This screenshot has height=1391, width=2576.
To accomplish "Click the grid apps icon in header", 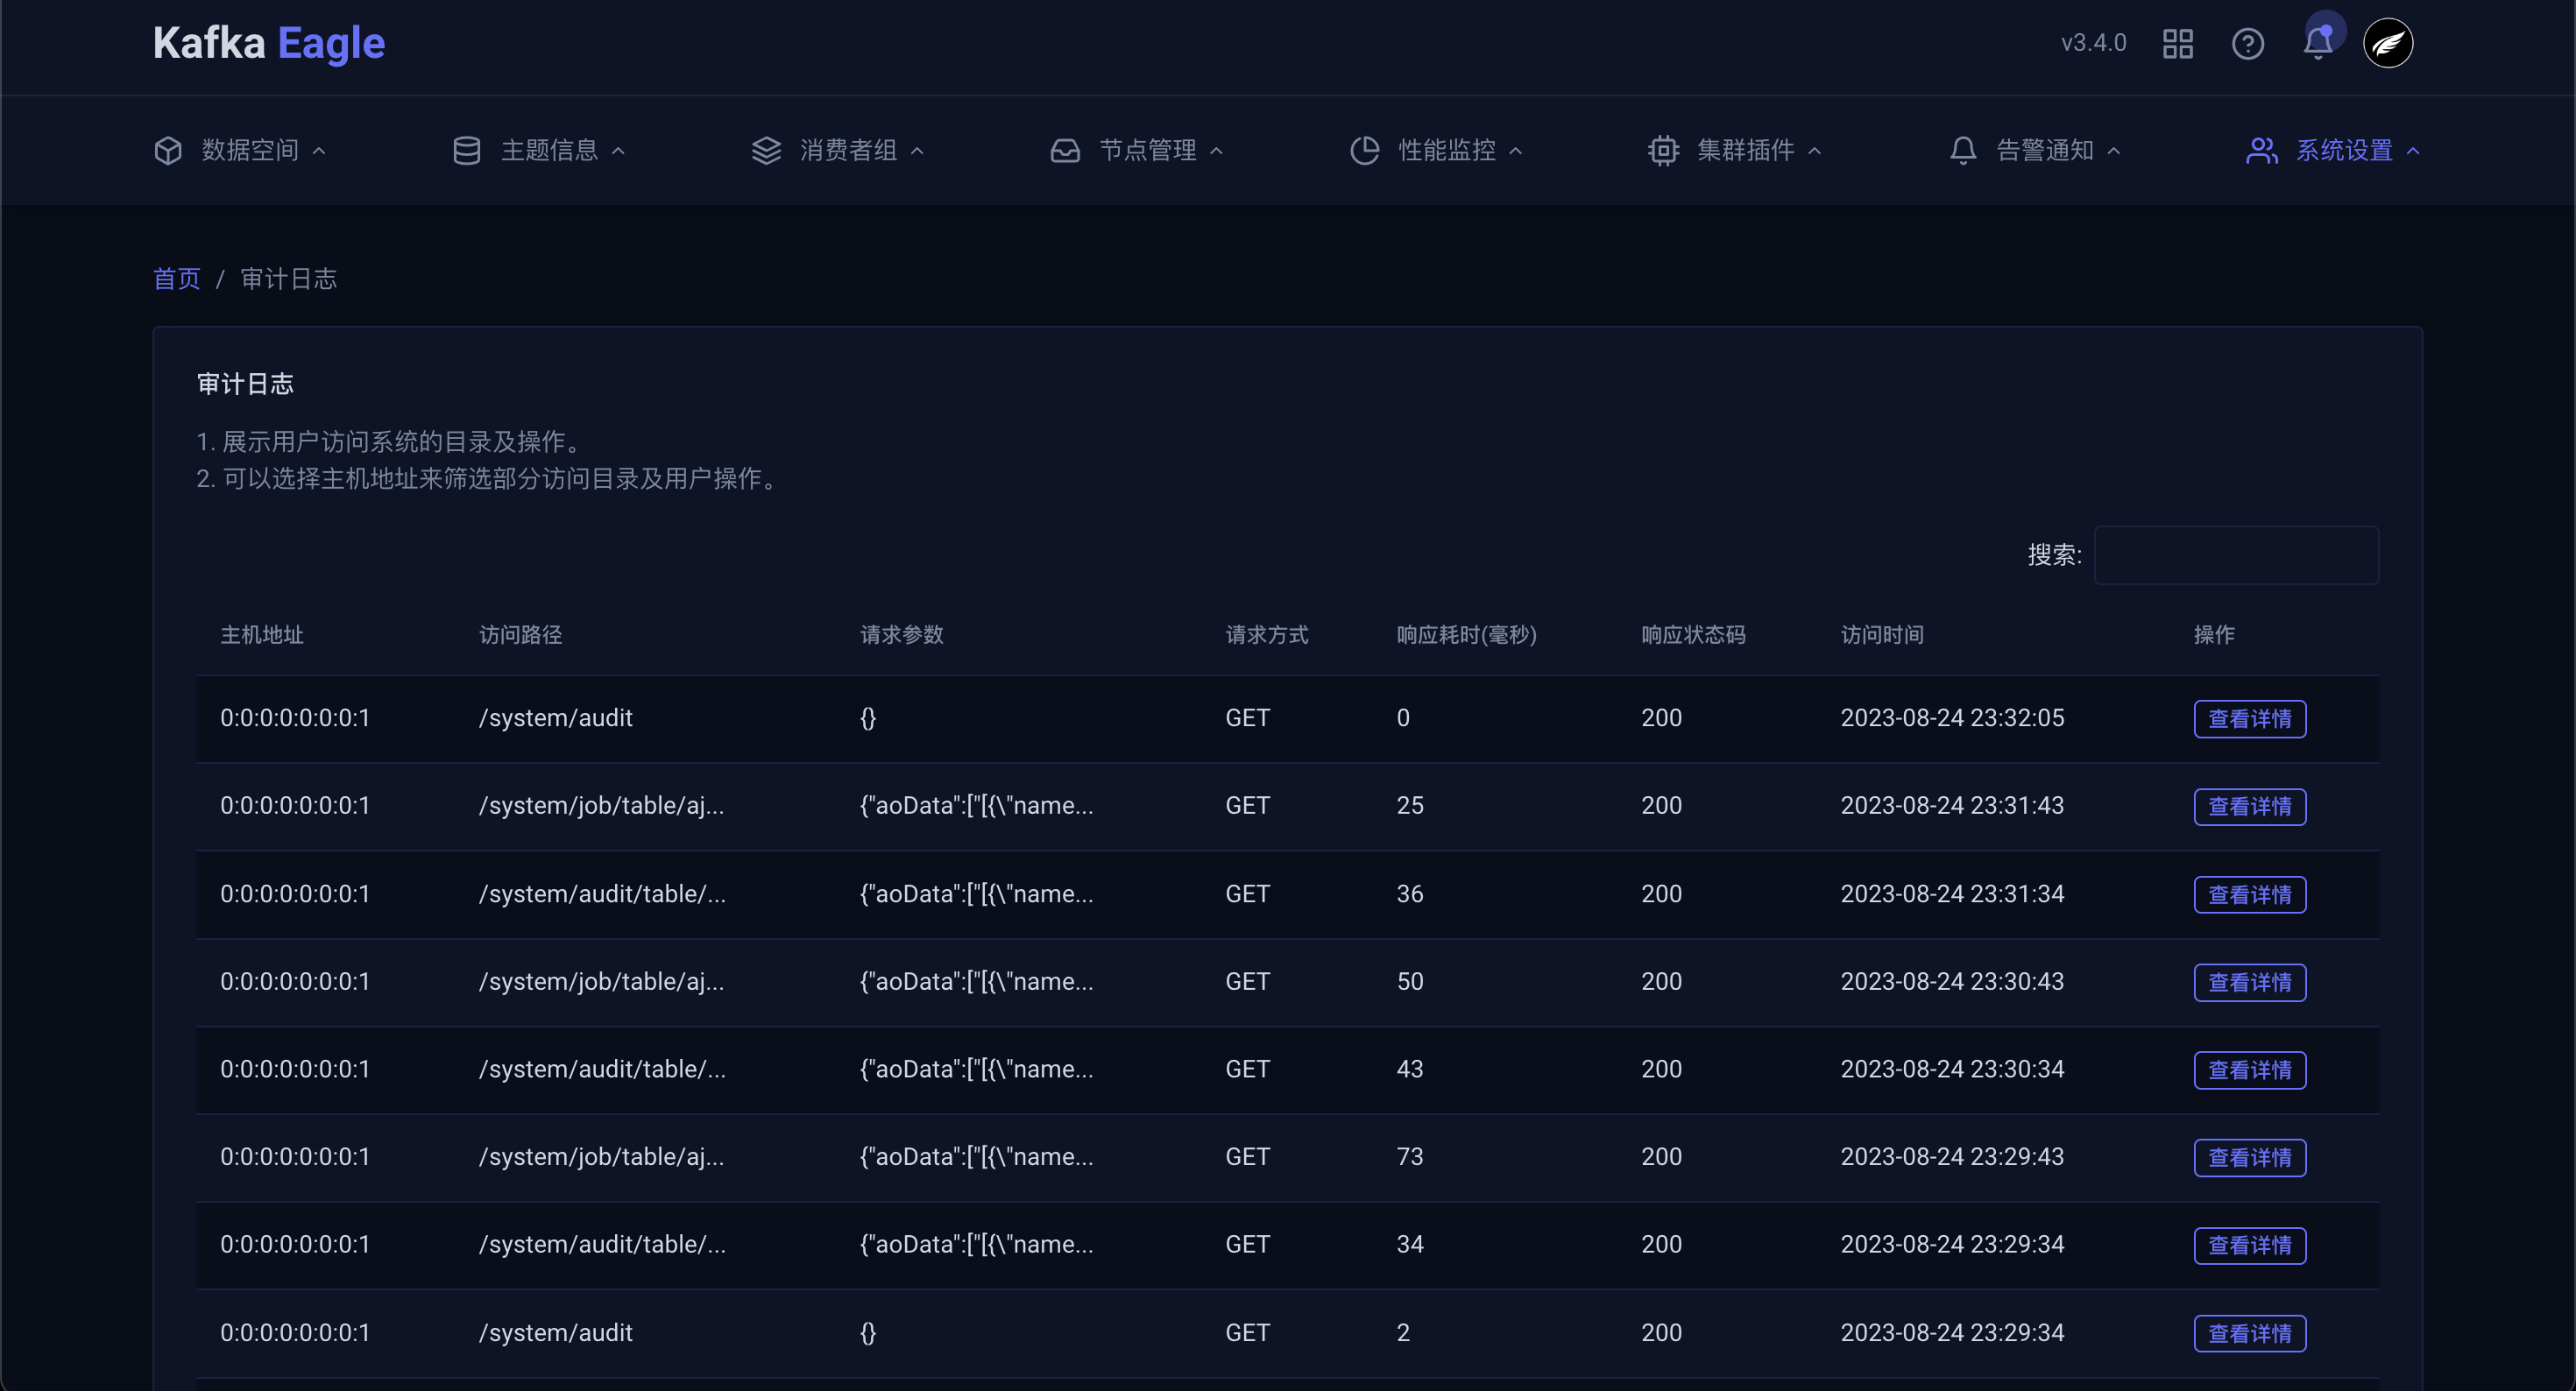I will (2177, 44).
